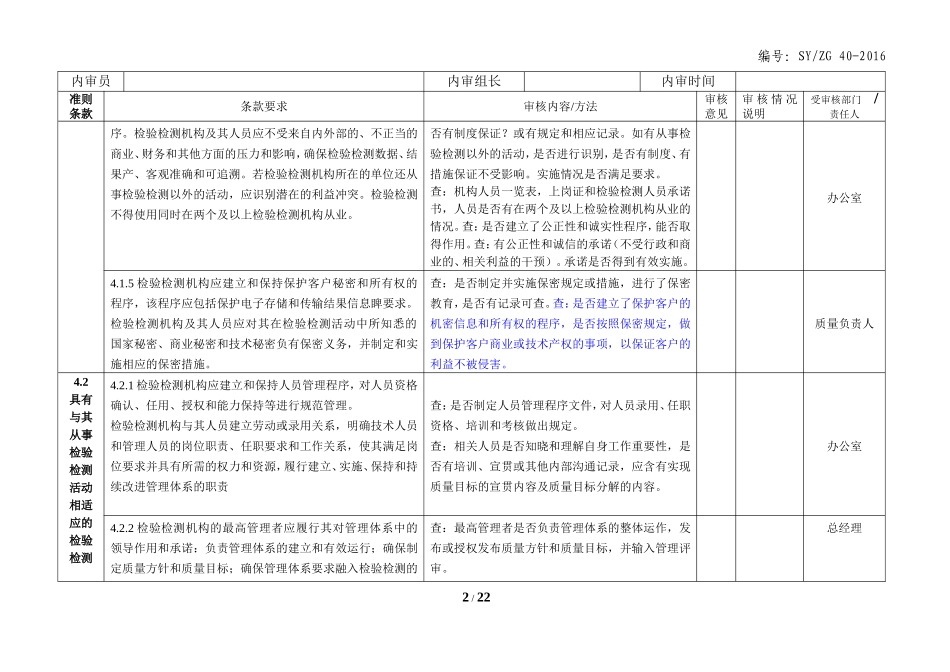Click the empty 审核意见 cell in 4.1.5 row
The image size is (950, 672).
716,322
